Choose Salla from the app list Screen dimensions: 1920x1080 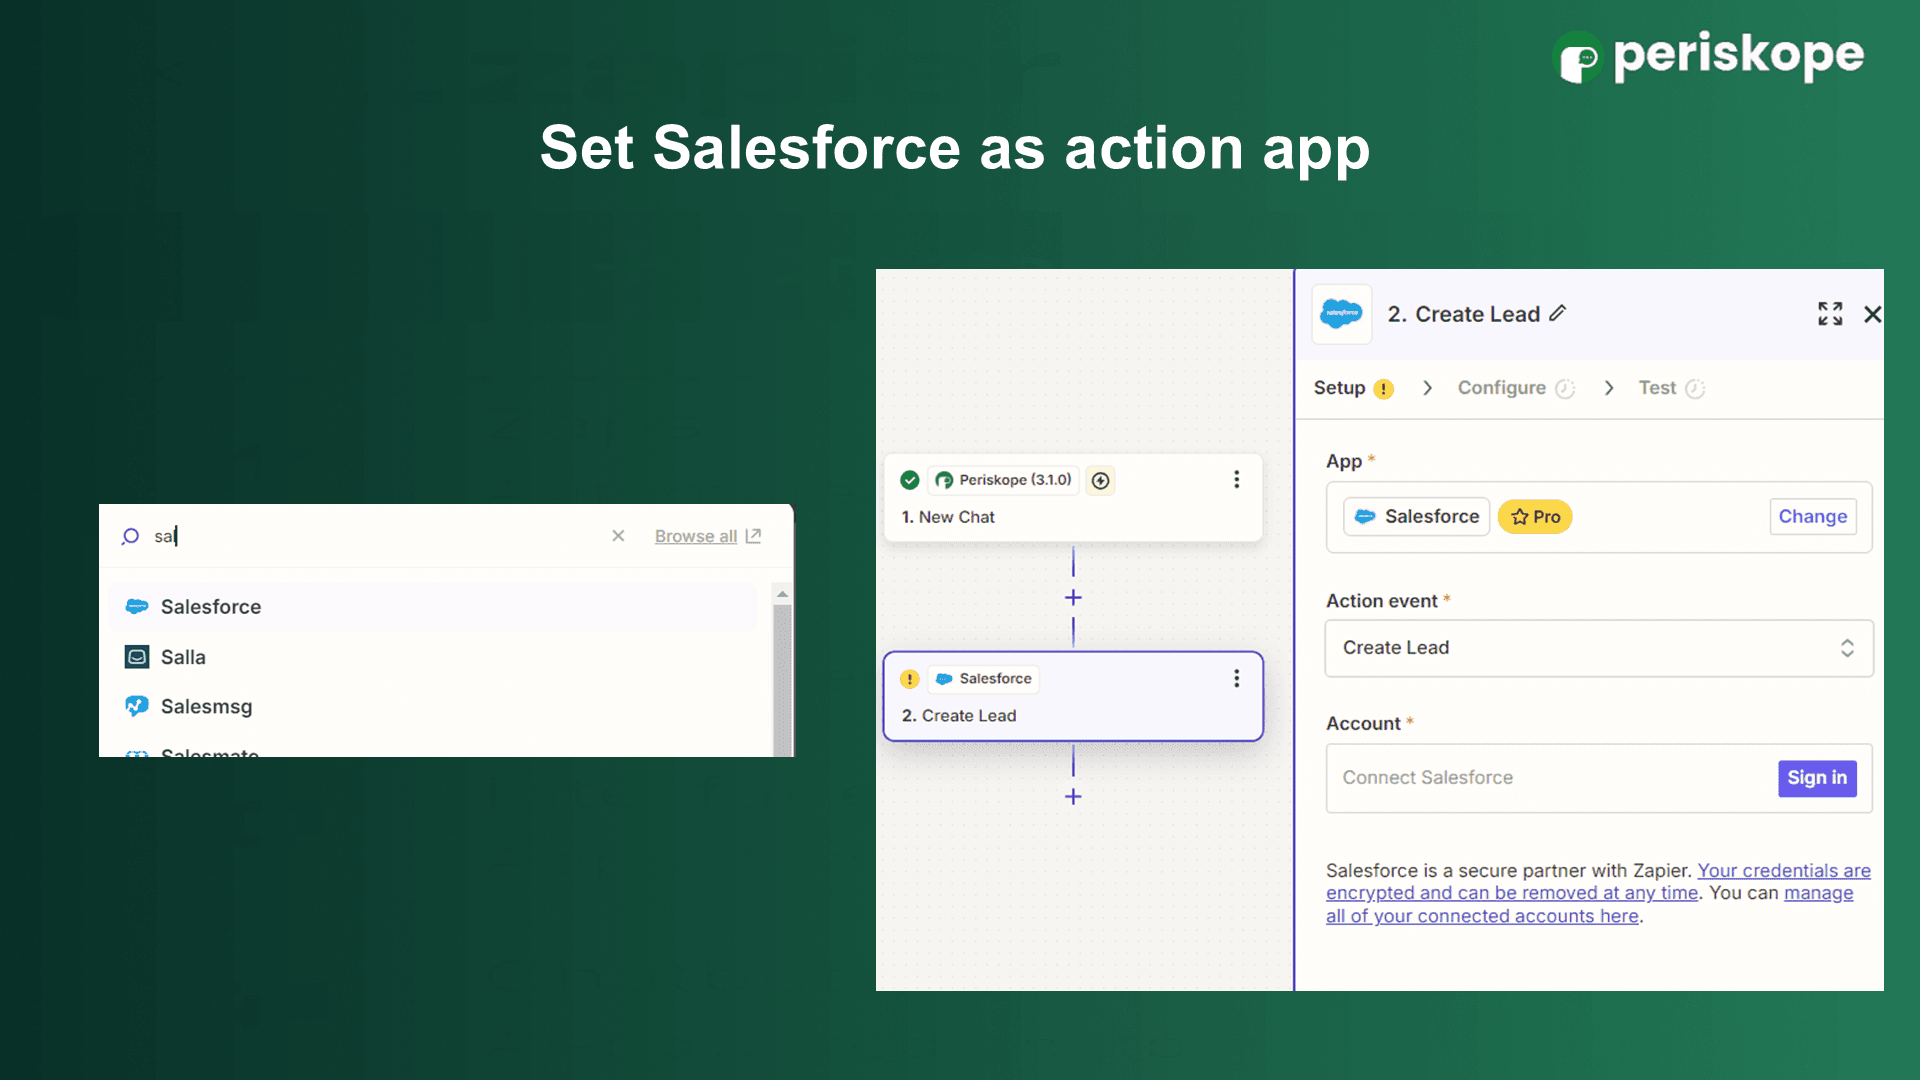coord(183,657)
